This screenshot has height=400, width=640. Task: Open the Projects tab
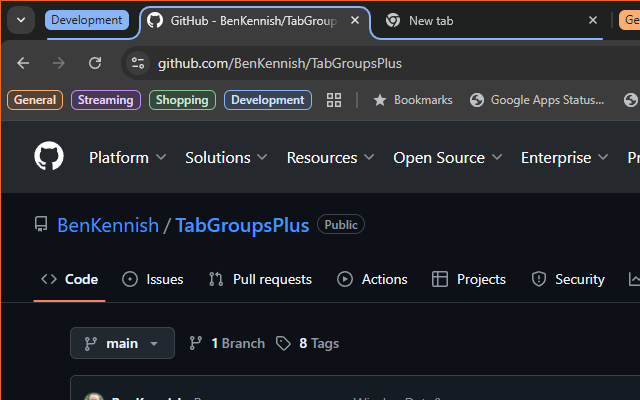coord(469,280)
